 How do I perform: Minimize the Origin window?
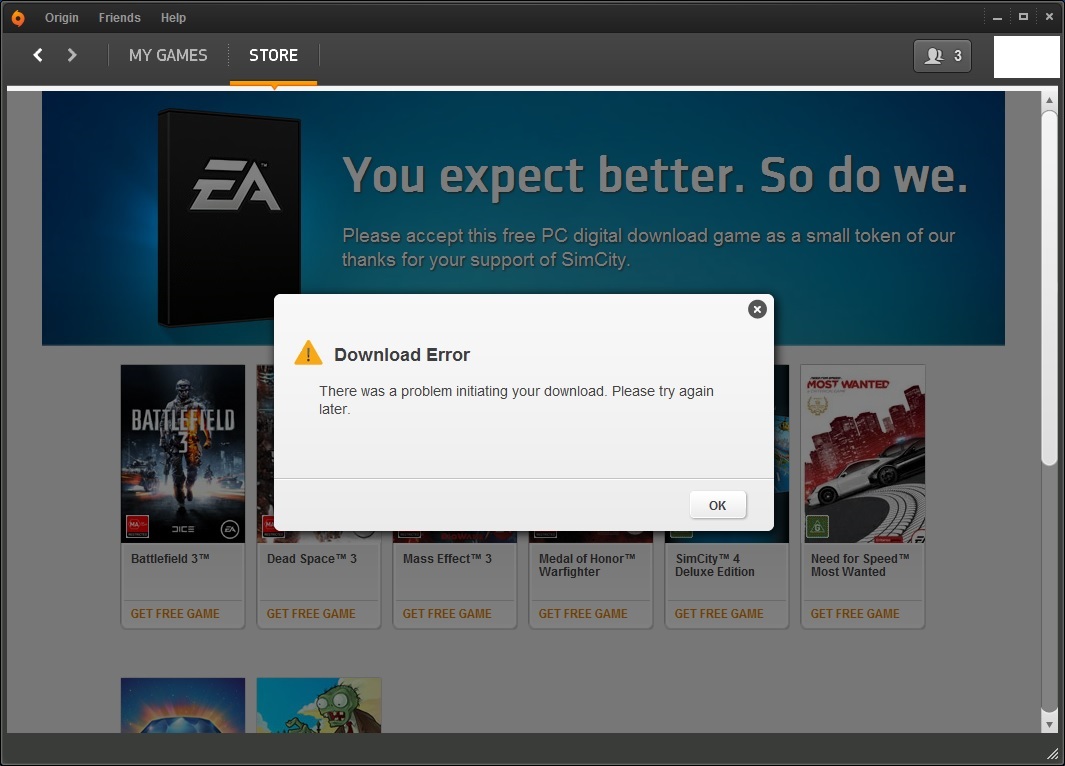pos(997,18)
